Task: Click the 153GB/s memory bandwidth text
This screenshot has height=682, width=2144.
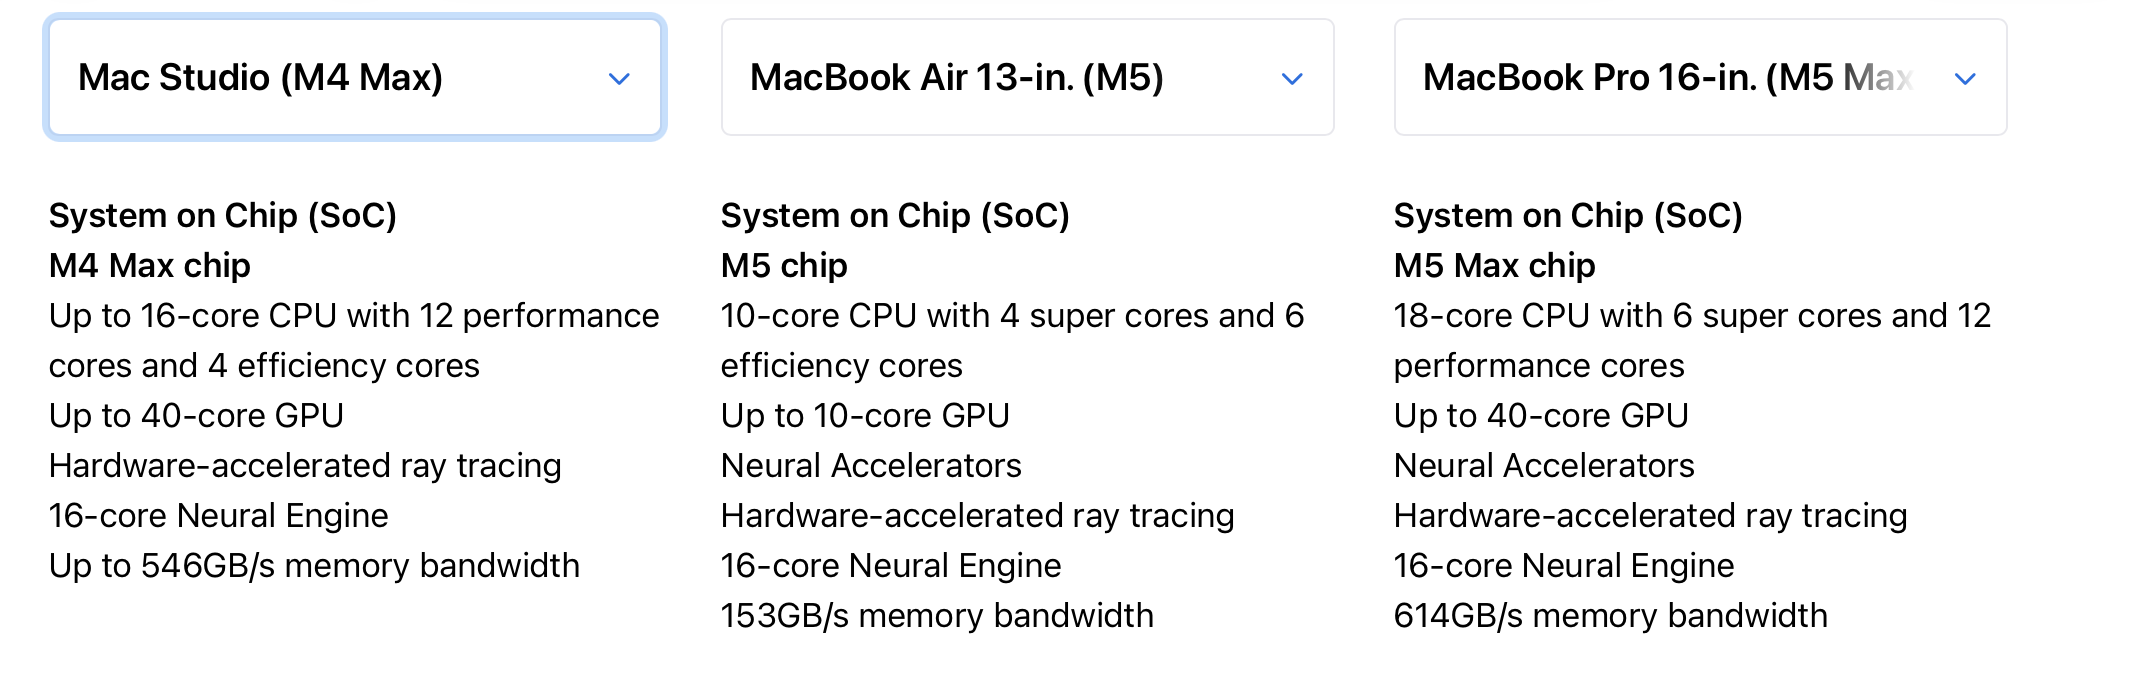Action: tap(937, 616)
